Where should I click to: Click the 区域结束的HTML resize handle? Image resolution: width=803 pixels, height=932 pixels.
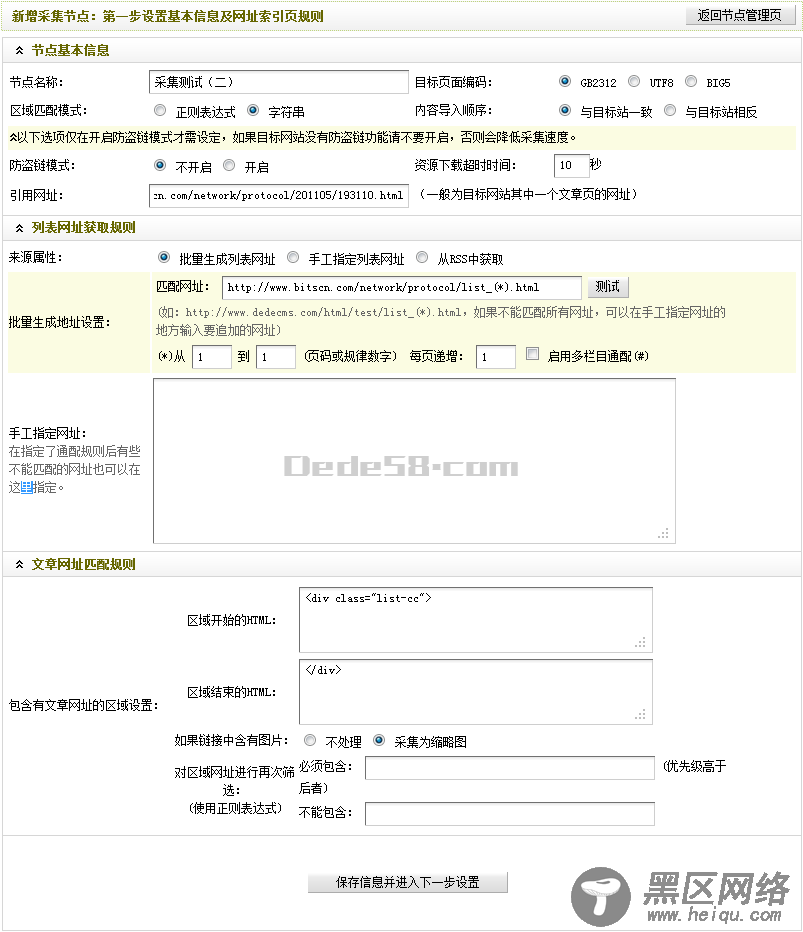(x=640, y=714)
